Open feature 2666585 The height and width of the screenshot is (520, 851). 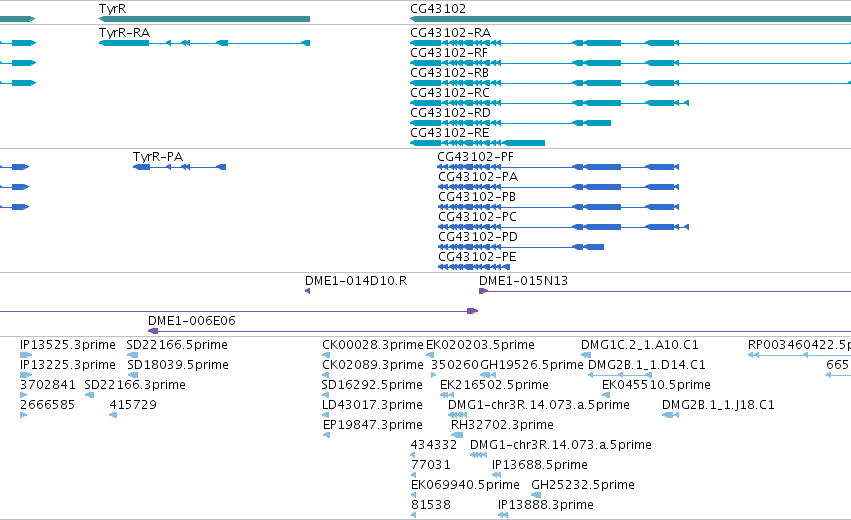47,405
